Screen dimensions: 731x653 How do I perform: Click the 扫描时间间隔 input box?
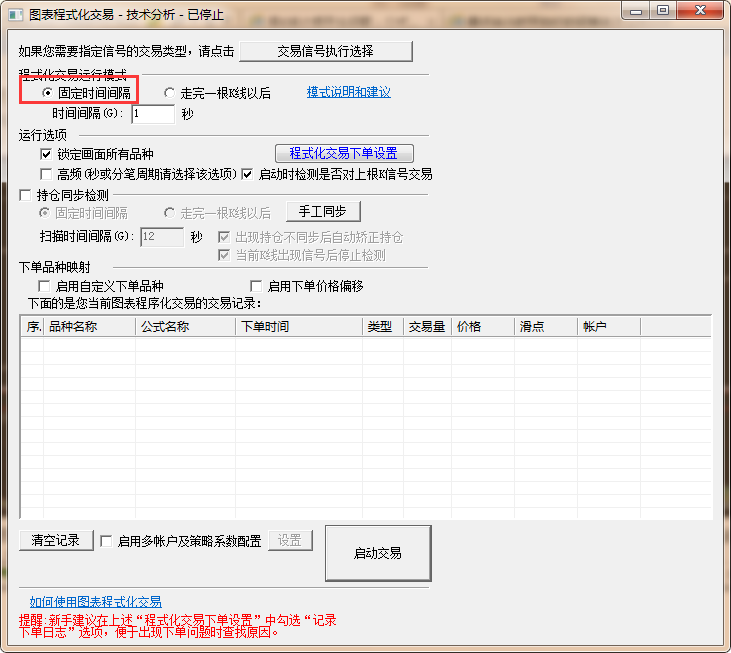pyautogui.click(x=162, y=237)
